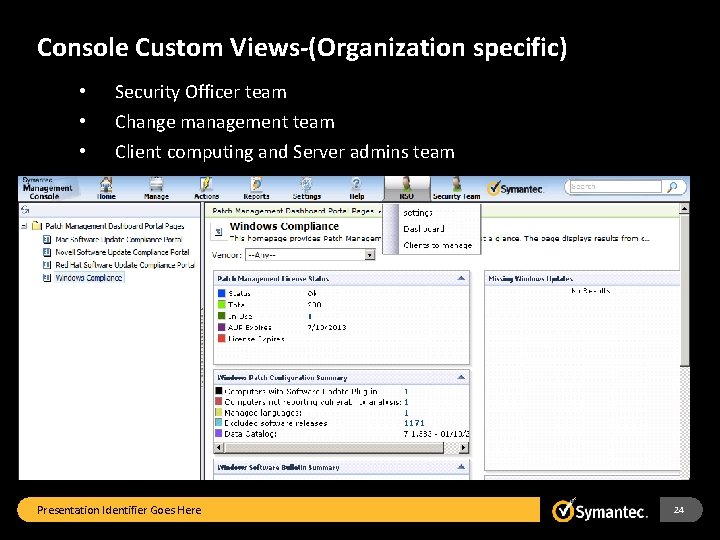Select Windows Compliance tree item
Viewport: 720px width, 540px height.
(89, 278)
